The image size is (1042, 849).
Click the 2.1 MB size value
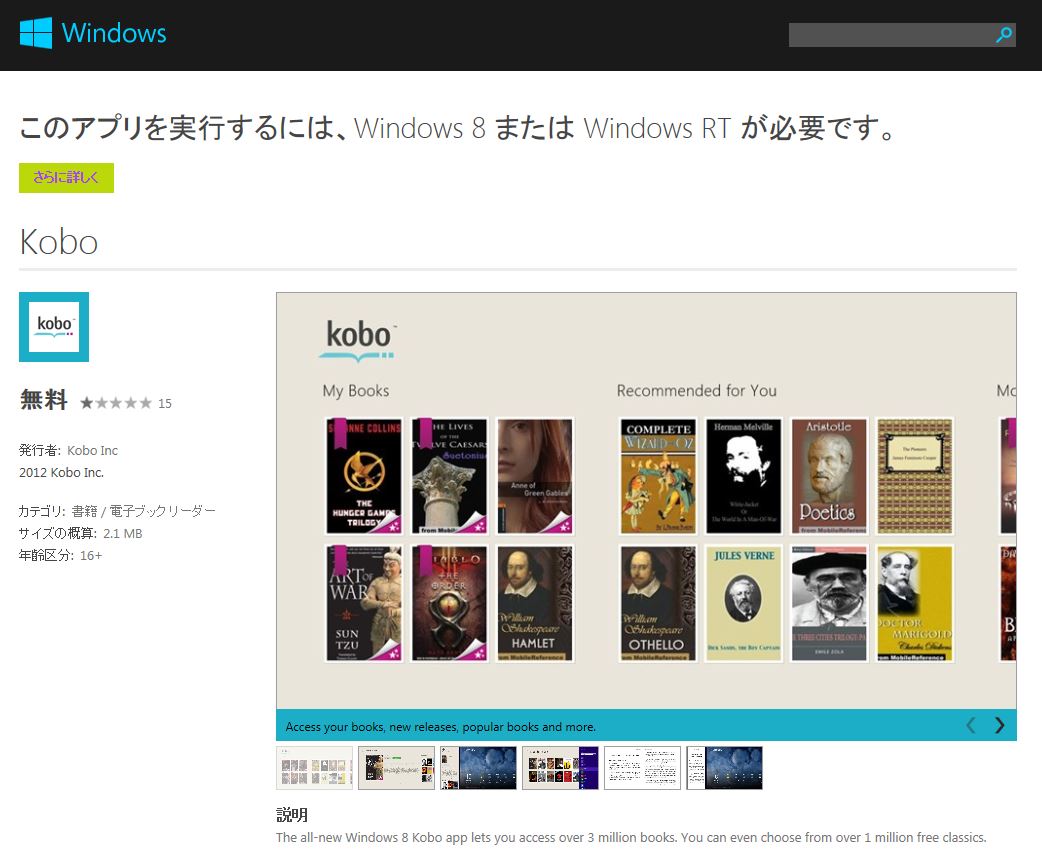tap(122, 533)
